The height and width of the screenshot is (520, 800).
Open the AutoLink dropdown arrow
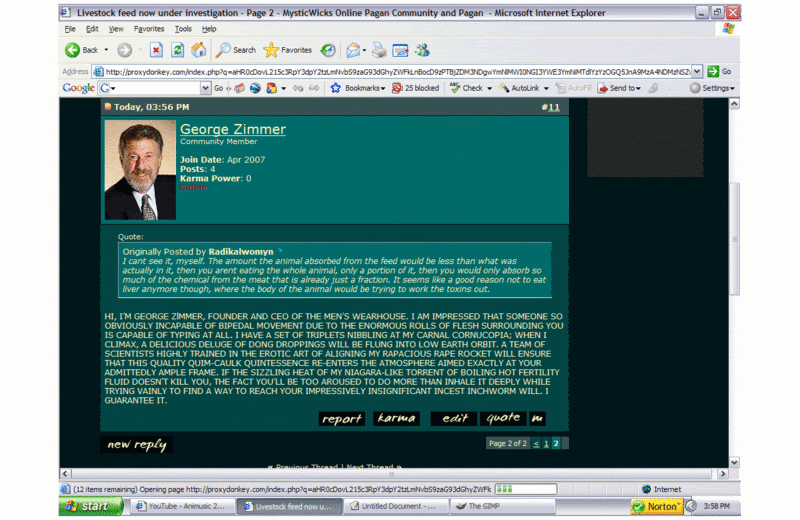[546, 88]
